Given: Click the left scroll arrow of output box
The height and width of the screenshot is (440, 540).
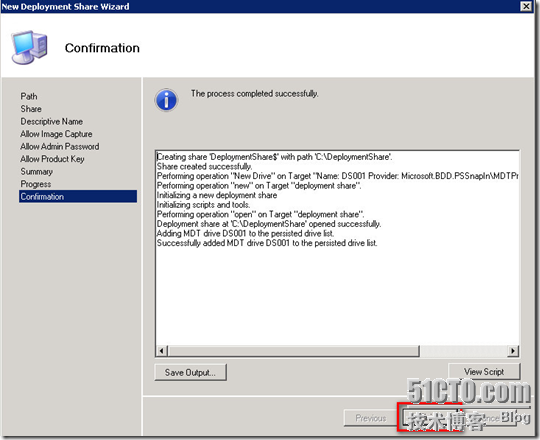Looking at the screenshot, I should 162,351.
